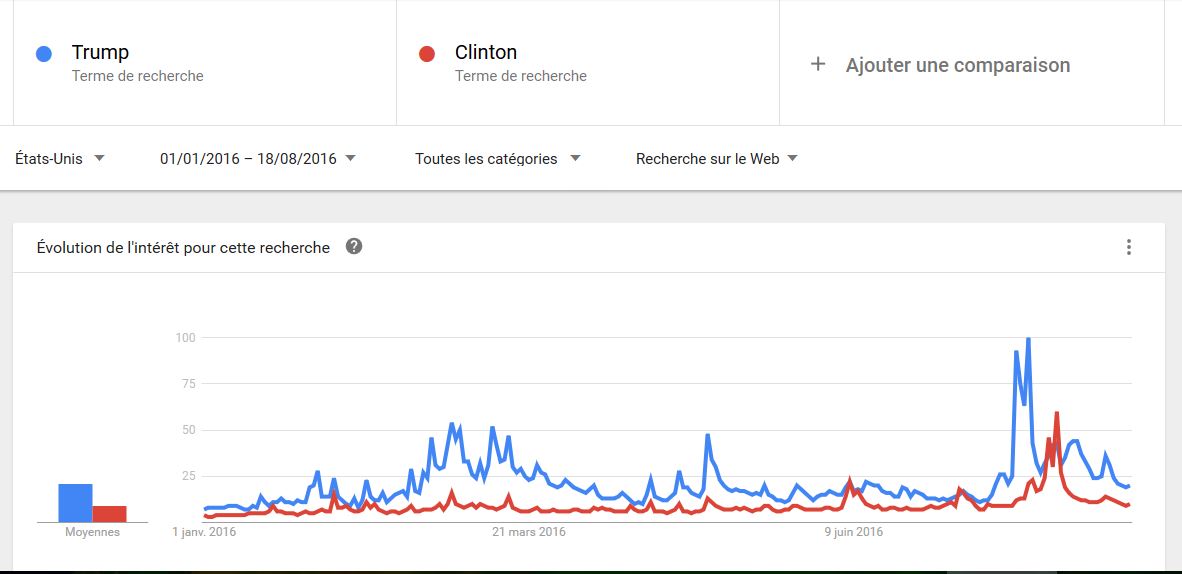This screenshot has height=574, width=1182.
Task: Click the Évolution de l'intérêt chart title
Action: coord(183,247)
